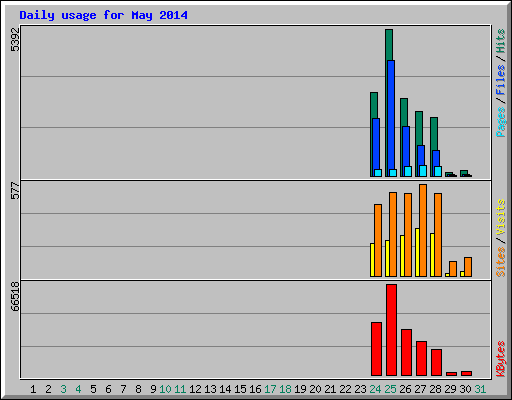Image resolution: width=512 pixels, height=400 pixels.
Task: Click day 26 on the x-axis
Action: point(405,389)
